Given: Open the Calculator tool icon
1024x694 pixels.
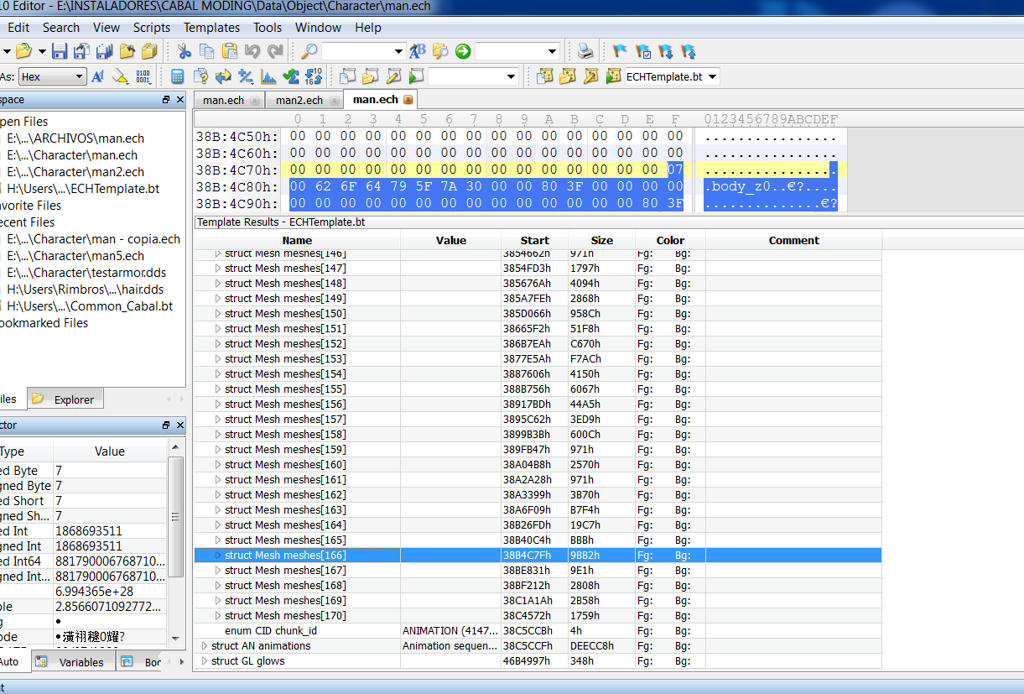Looking at the screenshot, I should click(177, 76).
